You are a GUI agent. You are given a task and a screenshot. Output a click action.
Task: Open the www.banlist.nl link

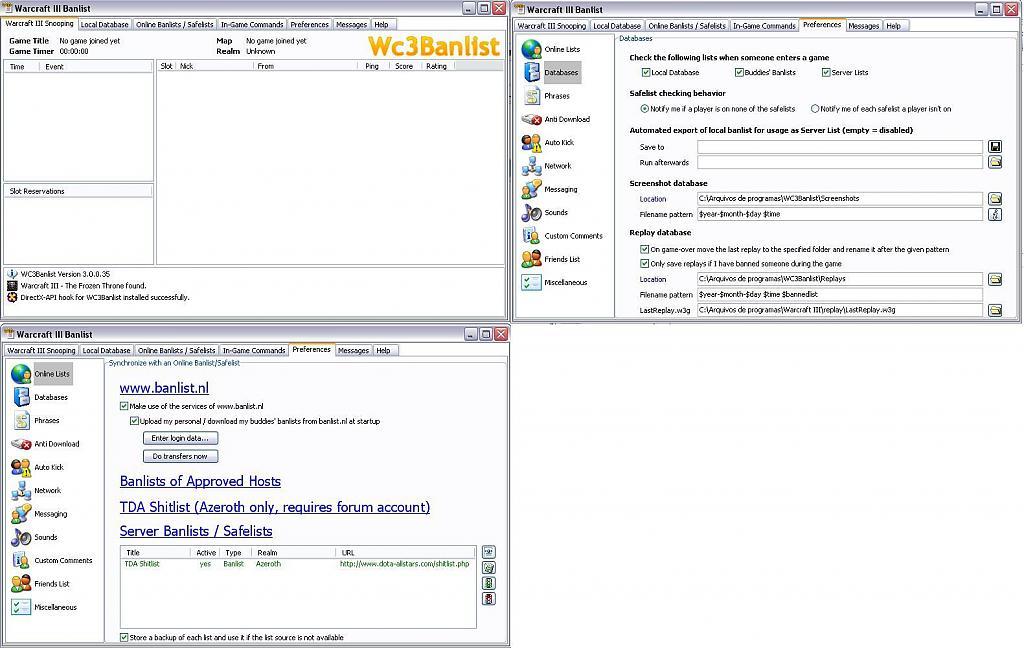click(x=165, y=388)
